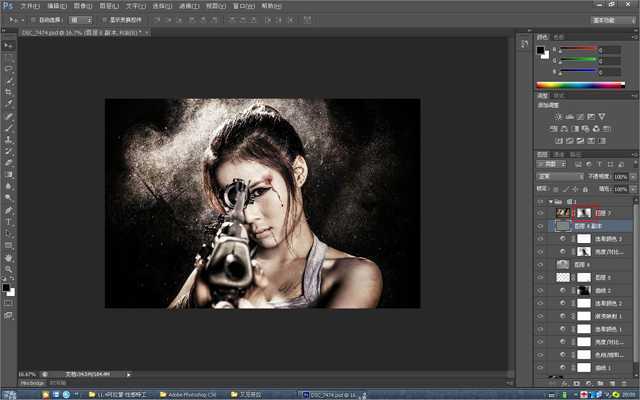640x400 pixels.
Task: Open the status bar info arrow menu
Action: 129,374
